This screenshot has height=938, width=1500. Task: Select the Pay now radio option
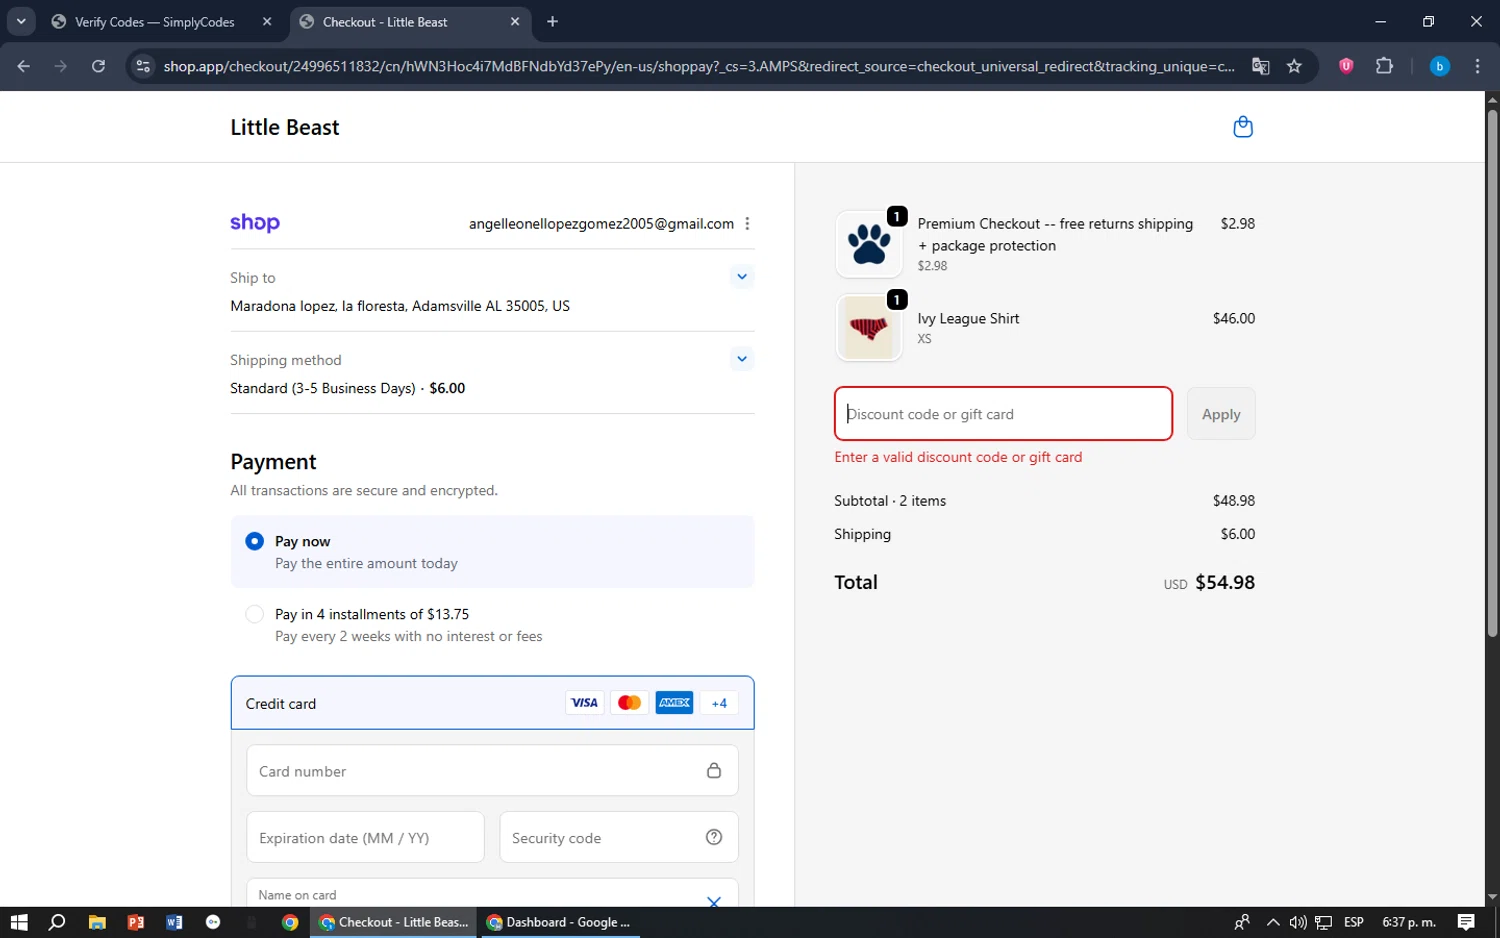click(x=255, y=541)
